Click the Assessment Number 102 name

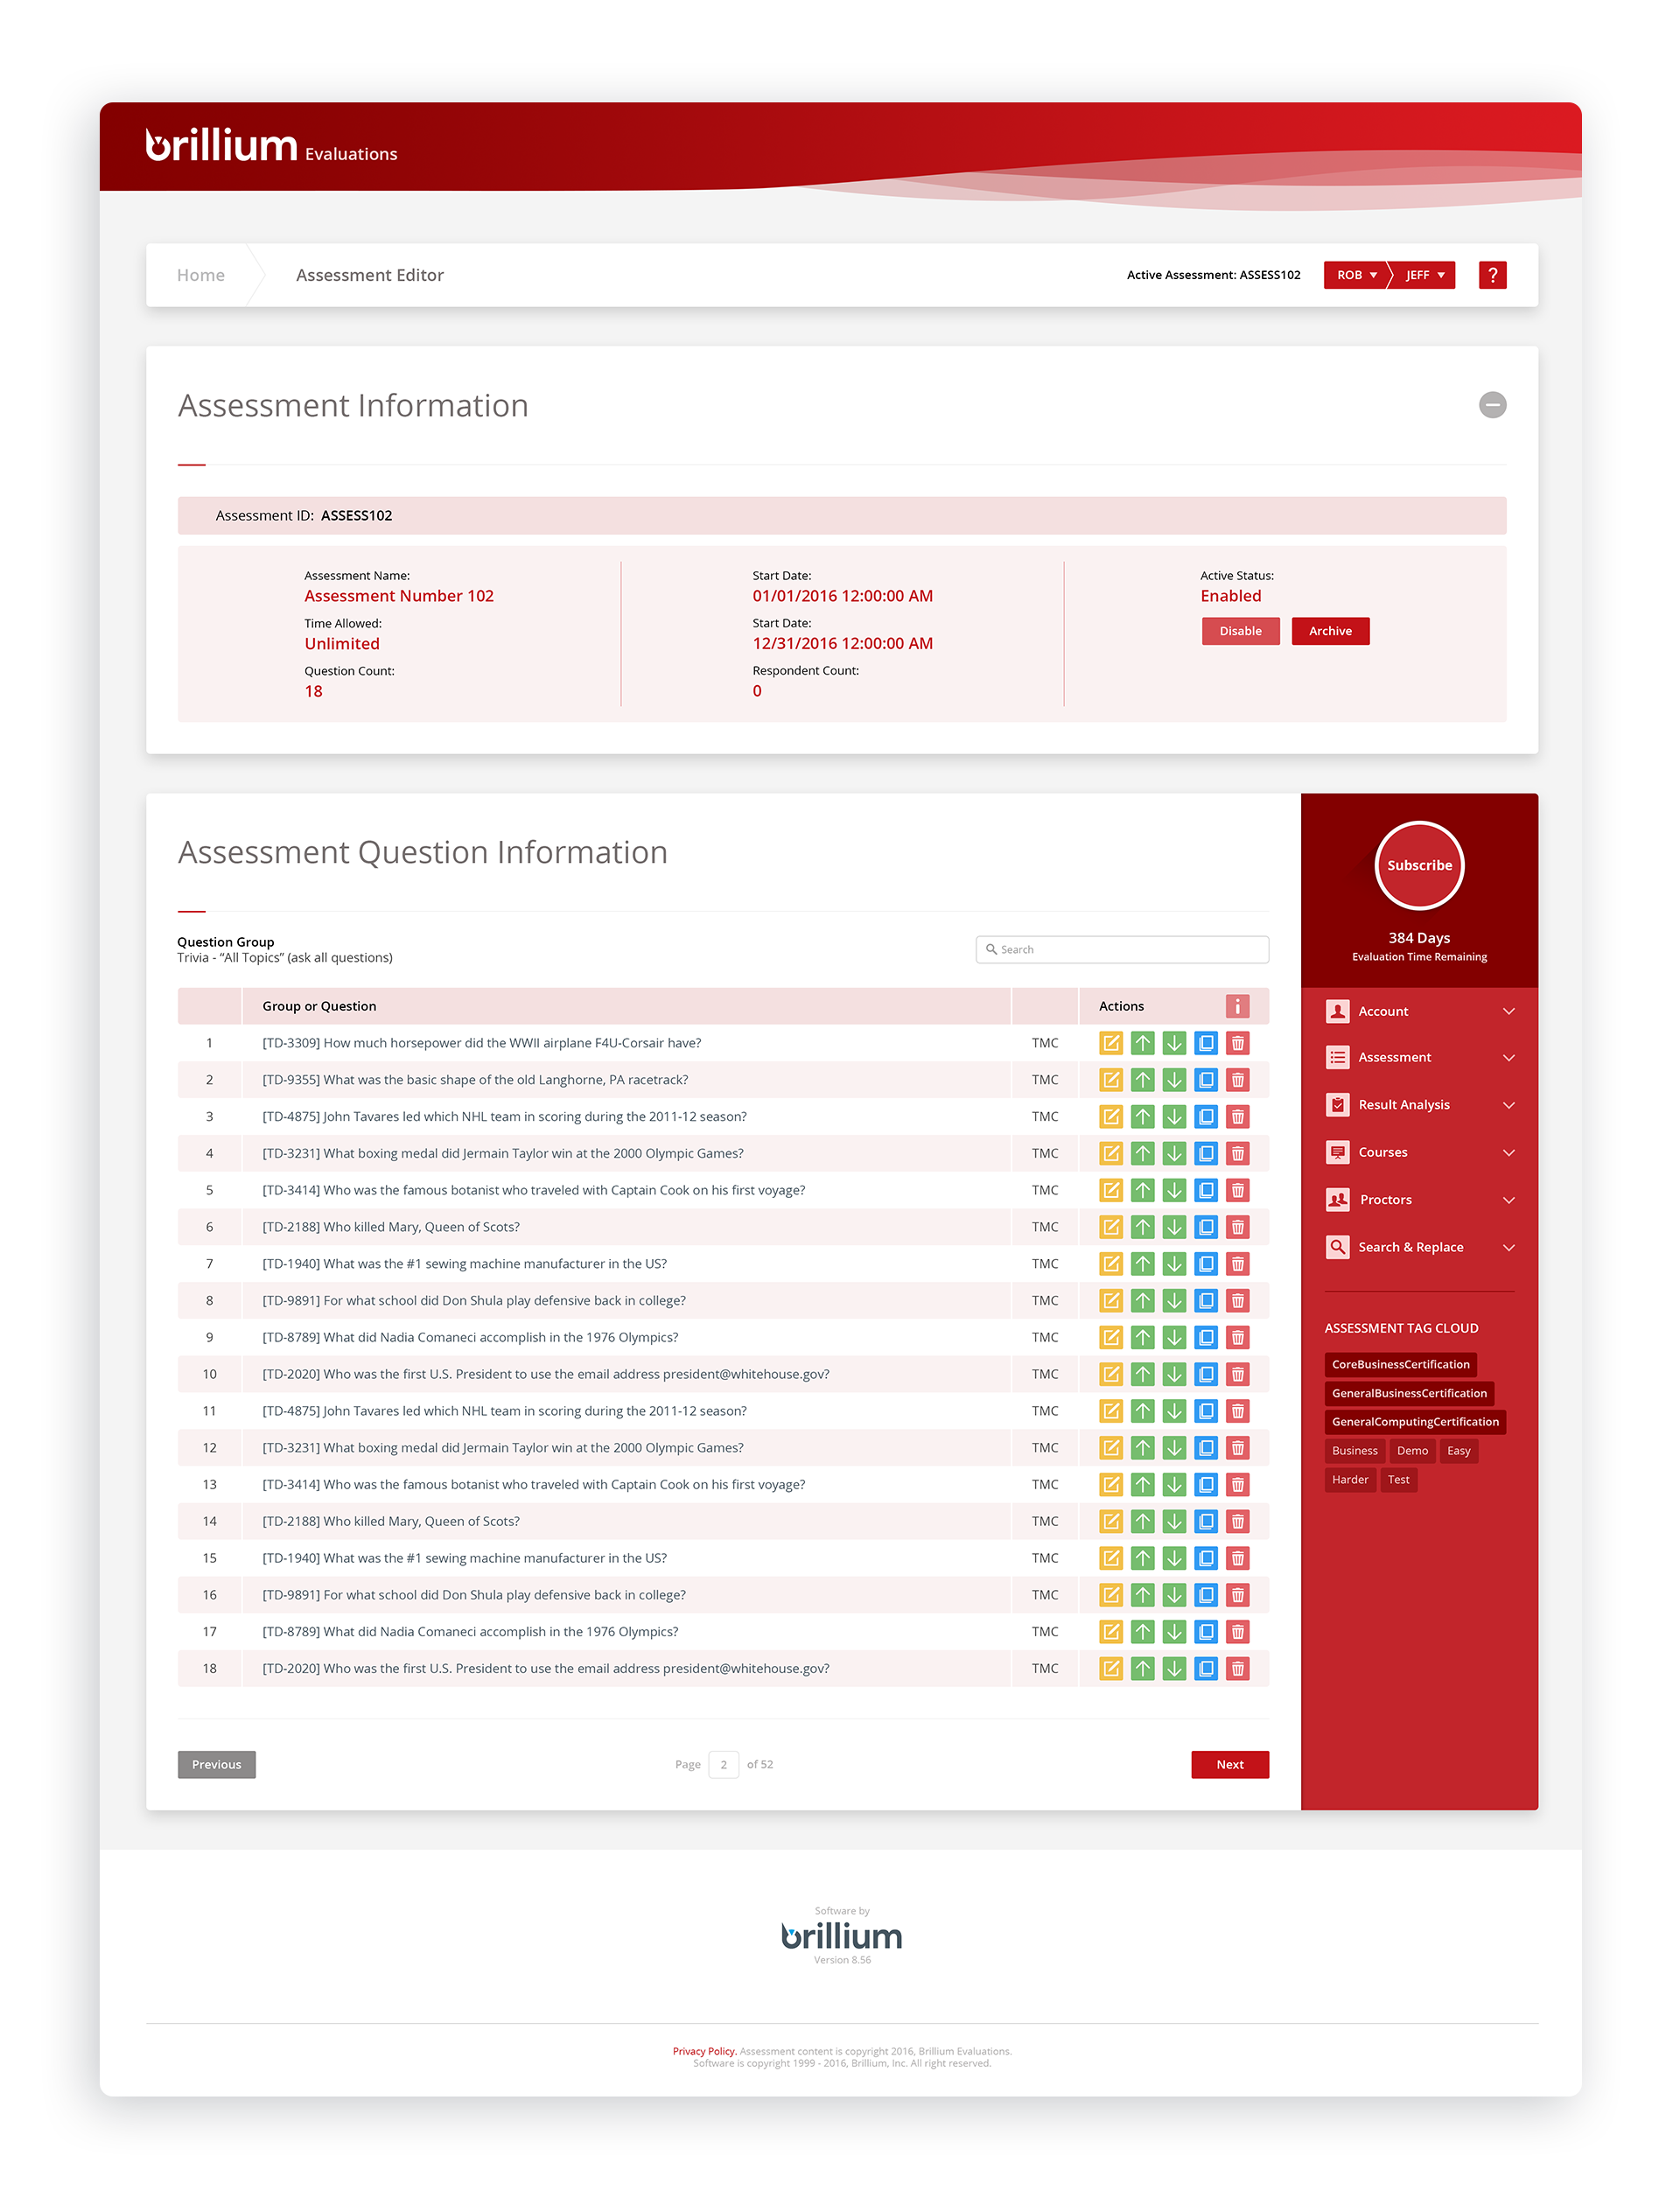coord(399,596)
